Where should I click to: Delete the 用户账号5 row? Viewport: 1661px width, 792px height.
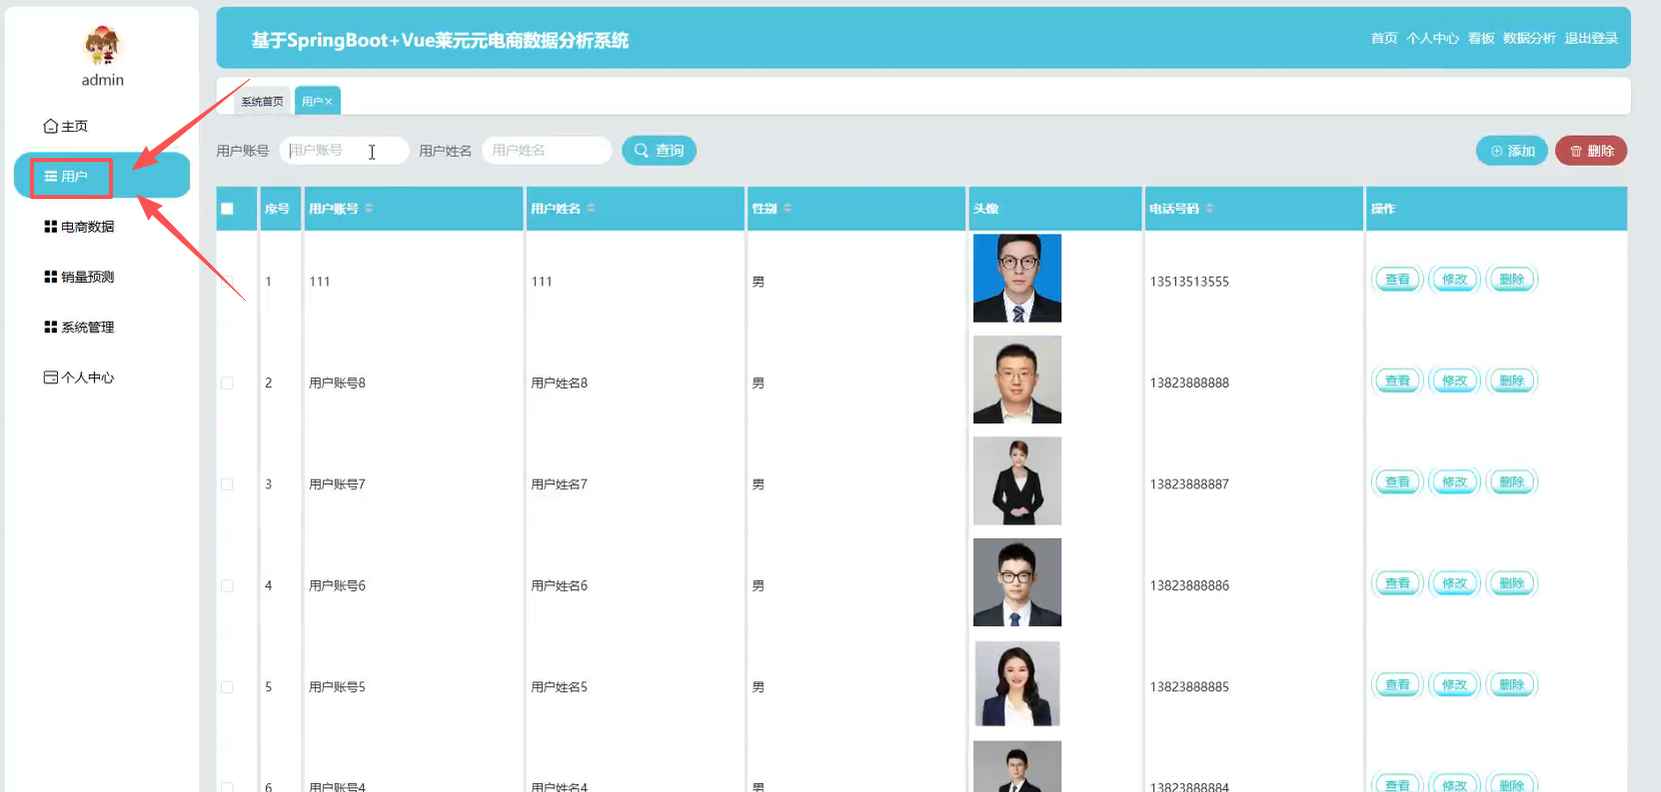(1511, 685)
